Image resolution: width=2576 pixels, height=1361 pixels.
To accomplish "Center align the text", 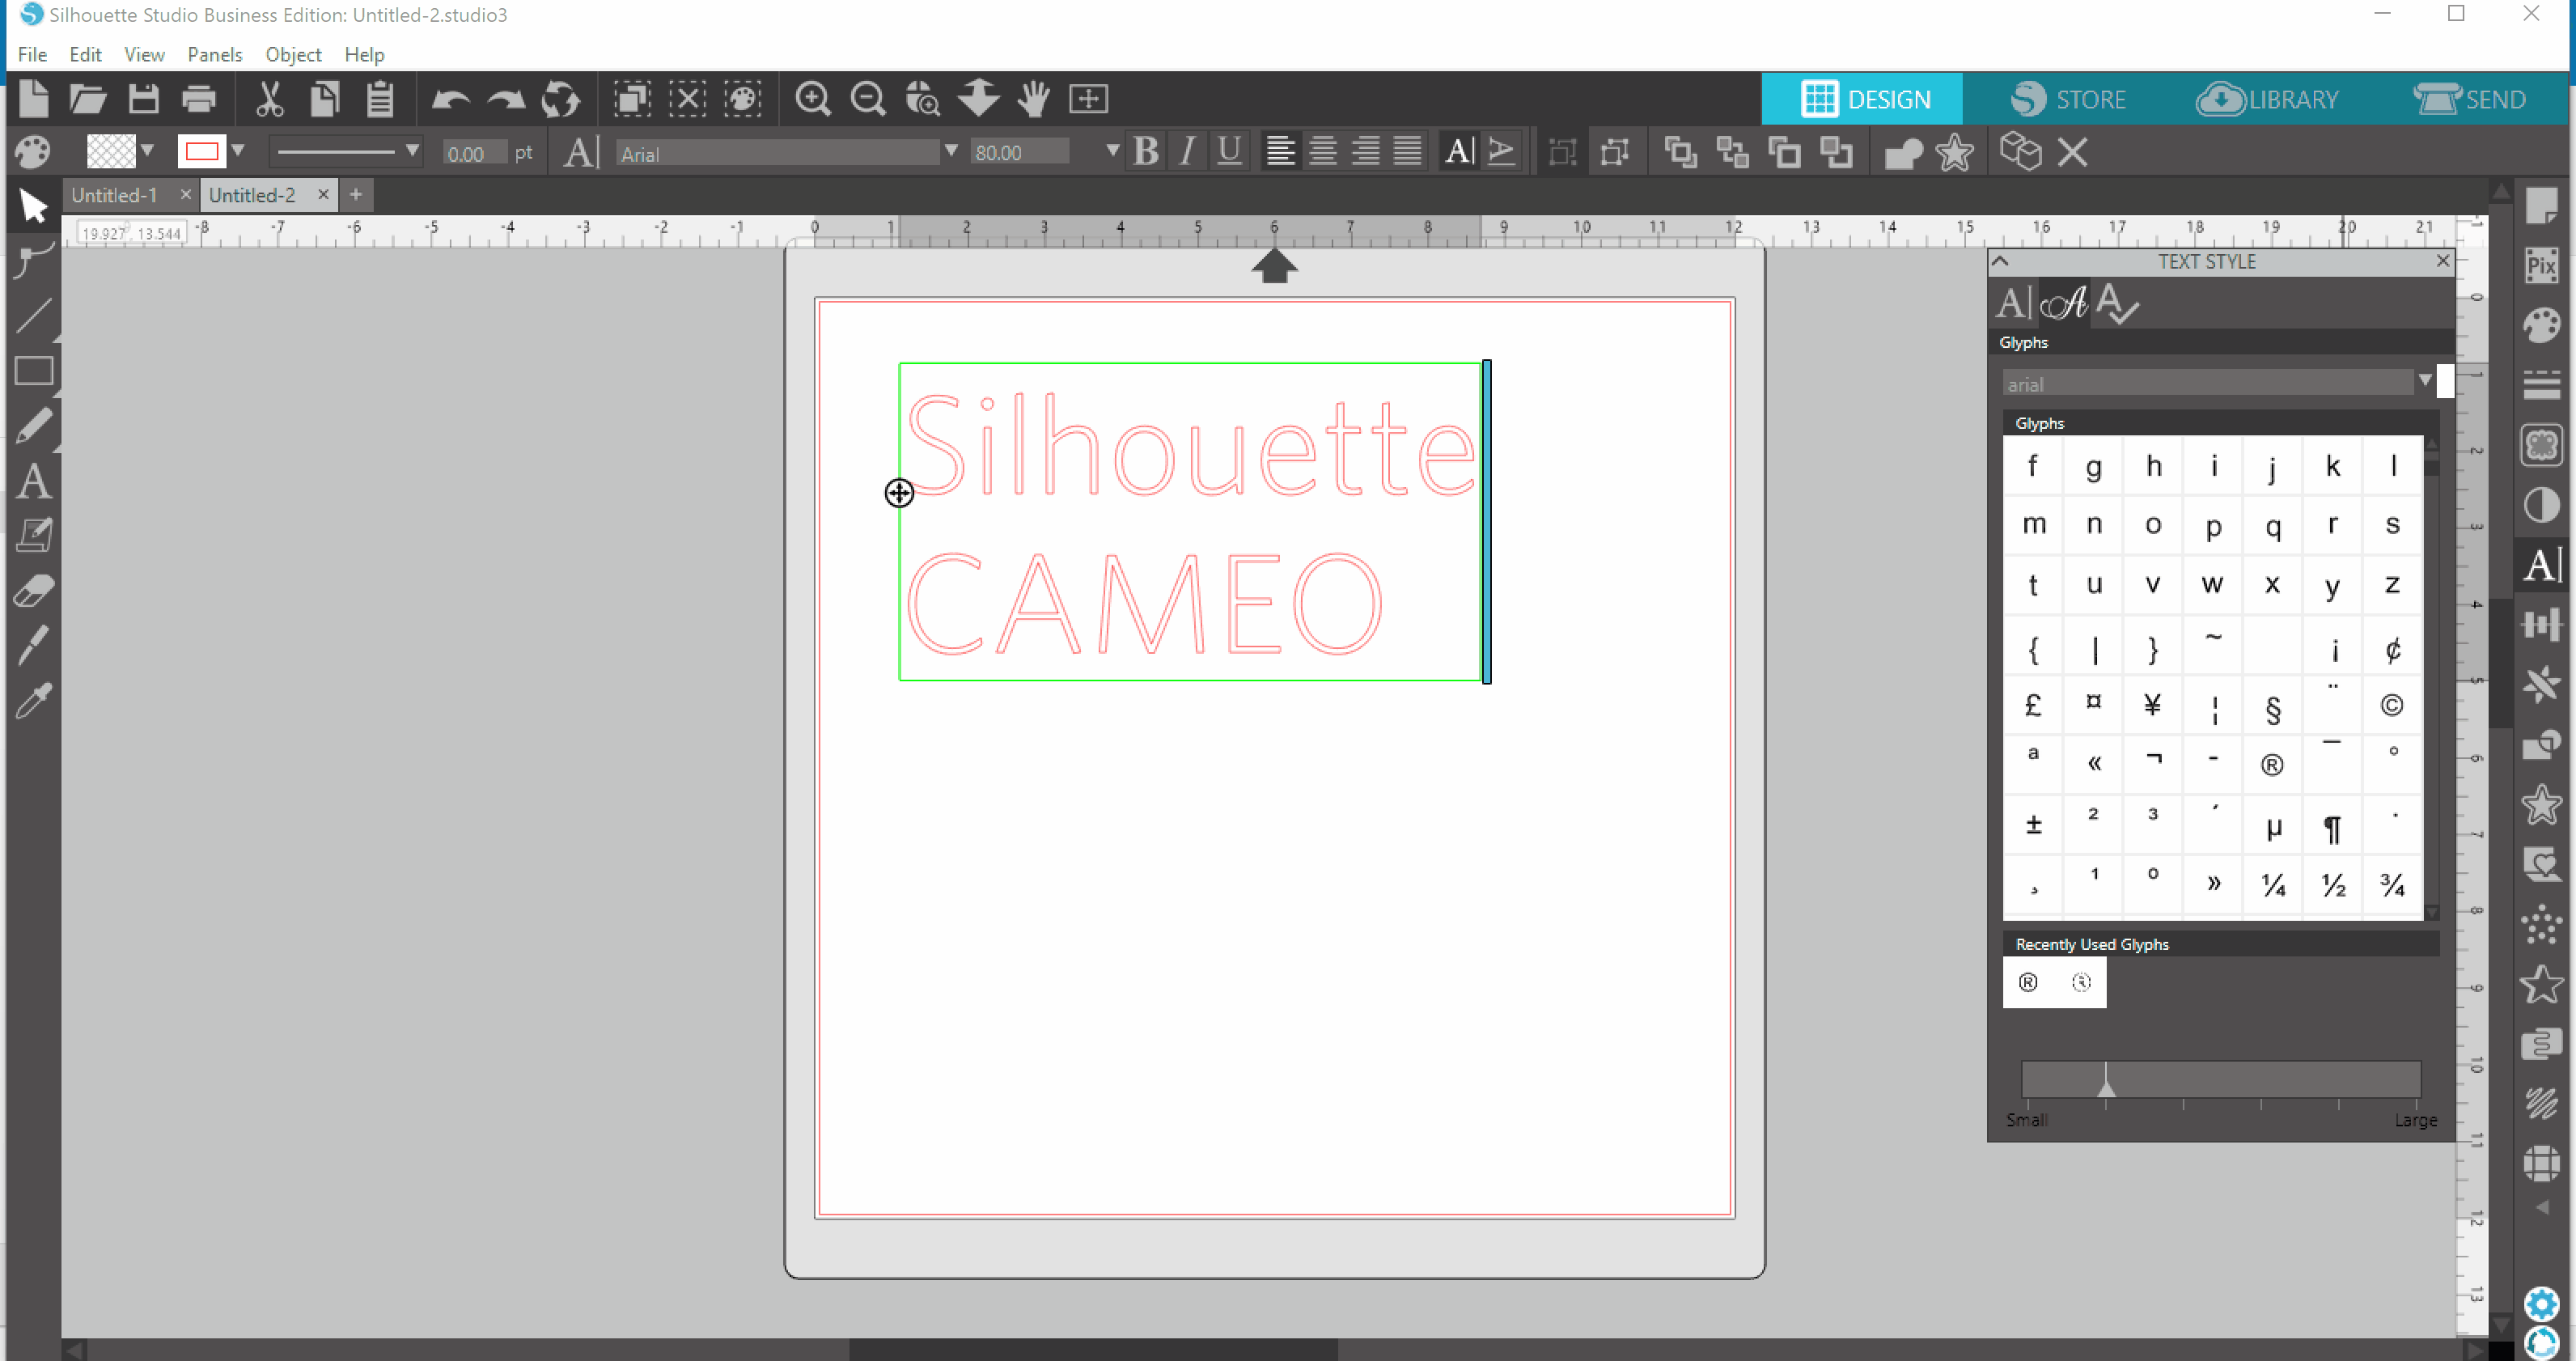I will (1323, 152).
